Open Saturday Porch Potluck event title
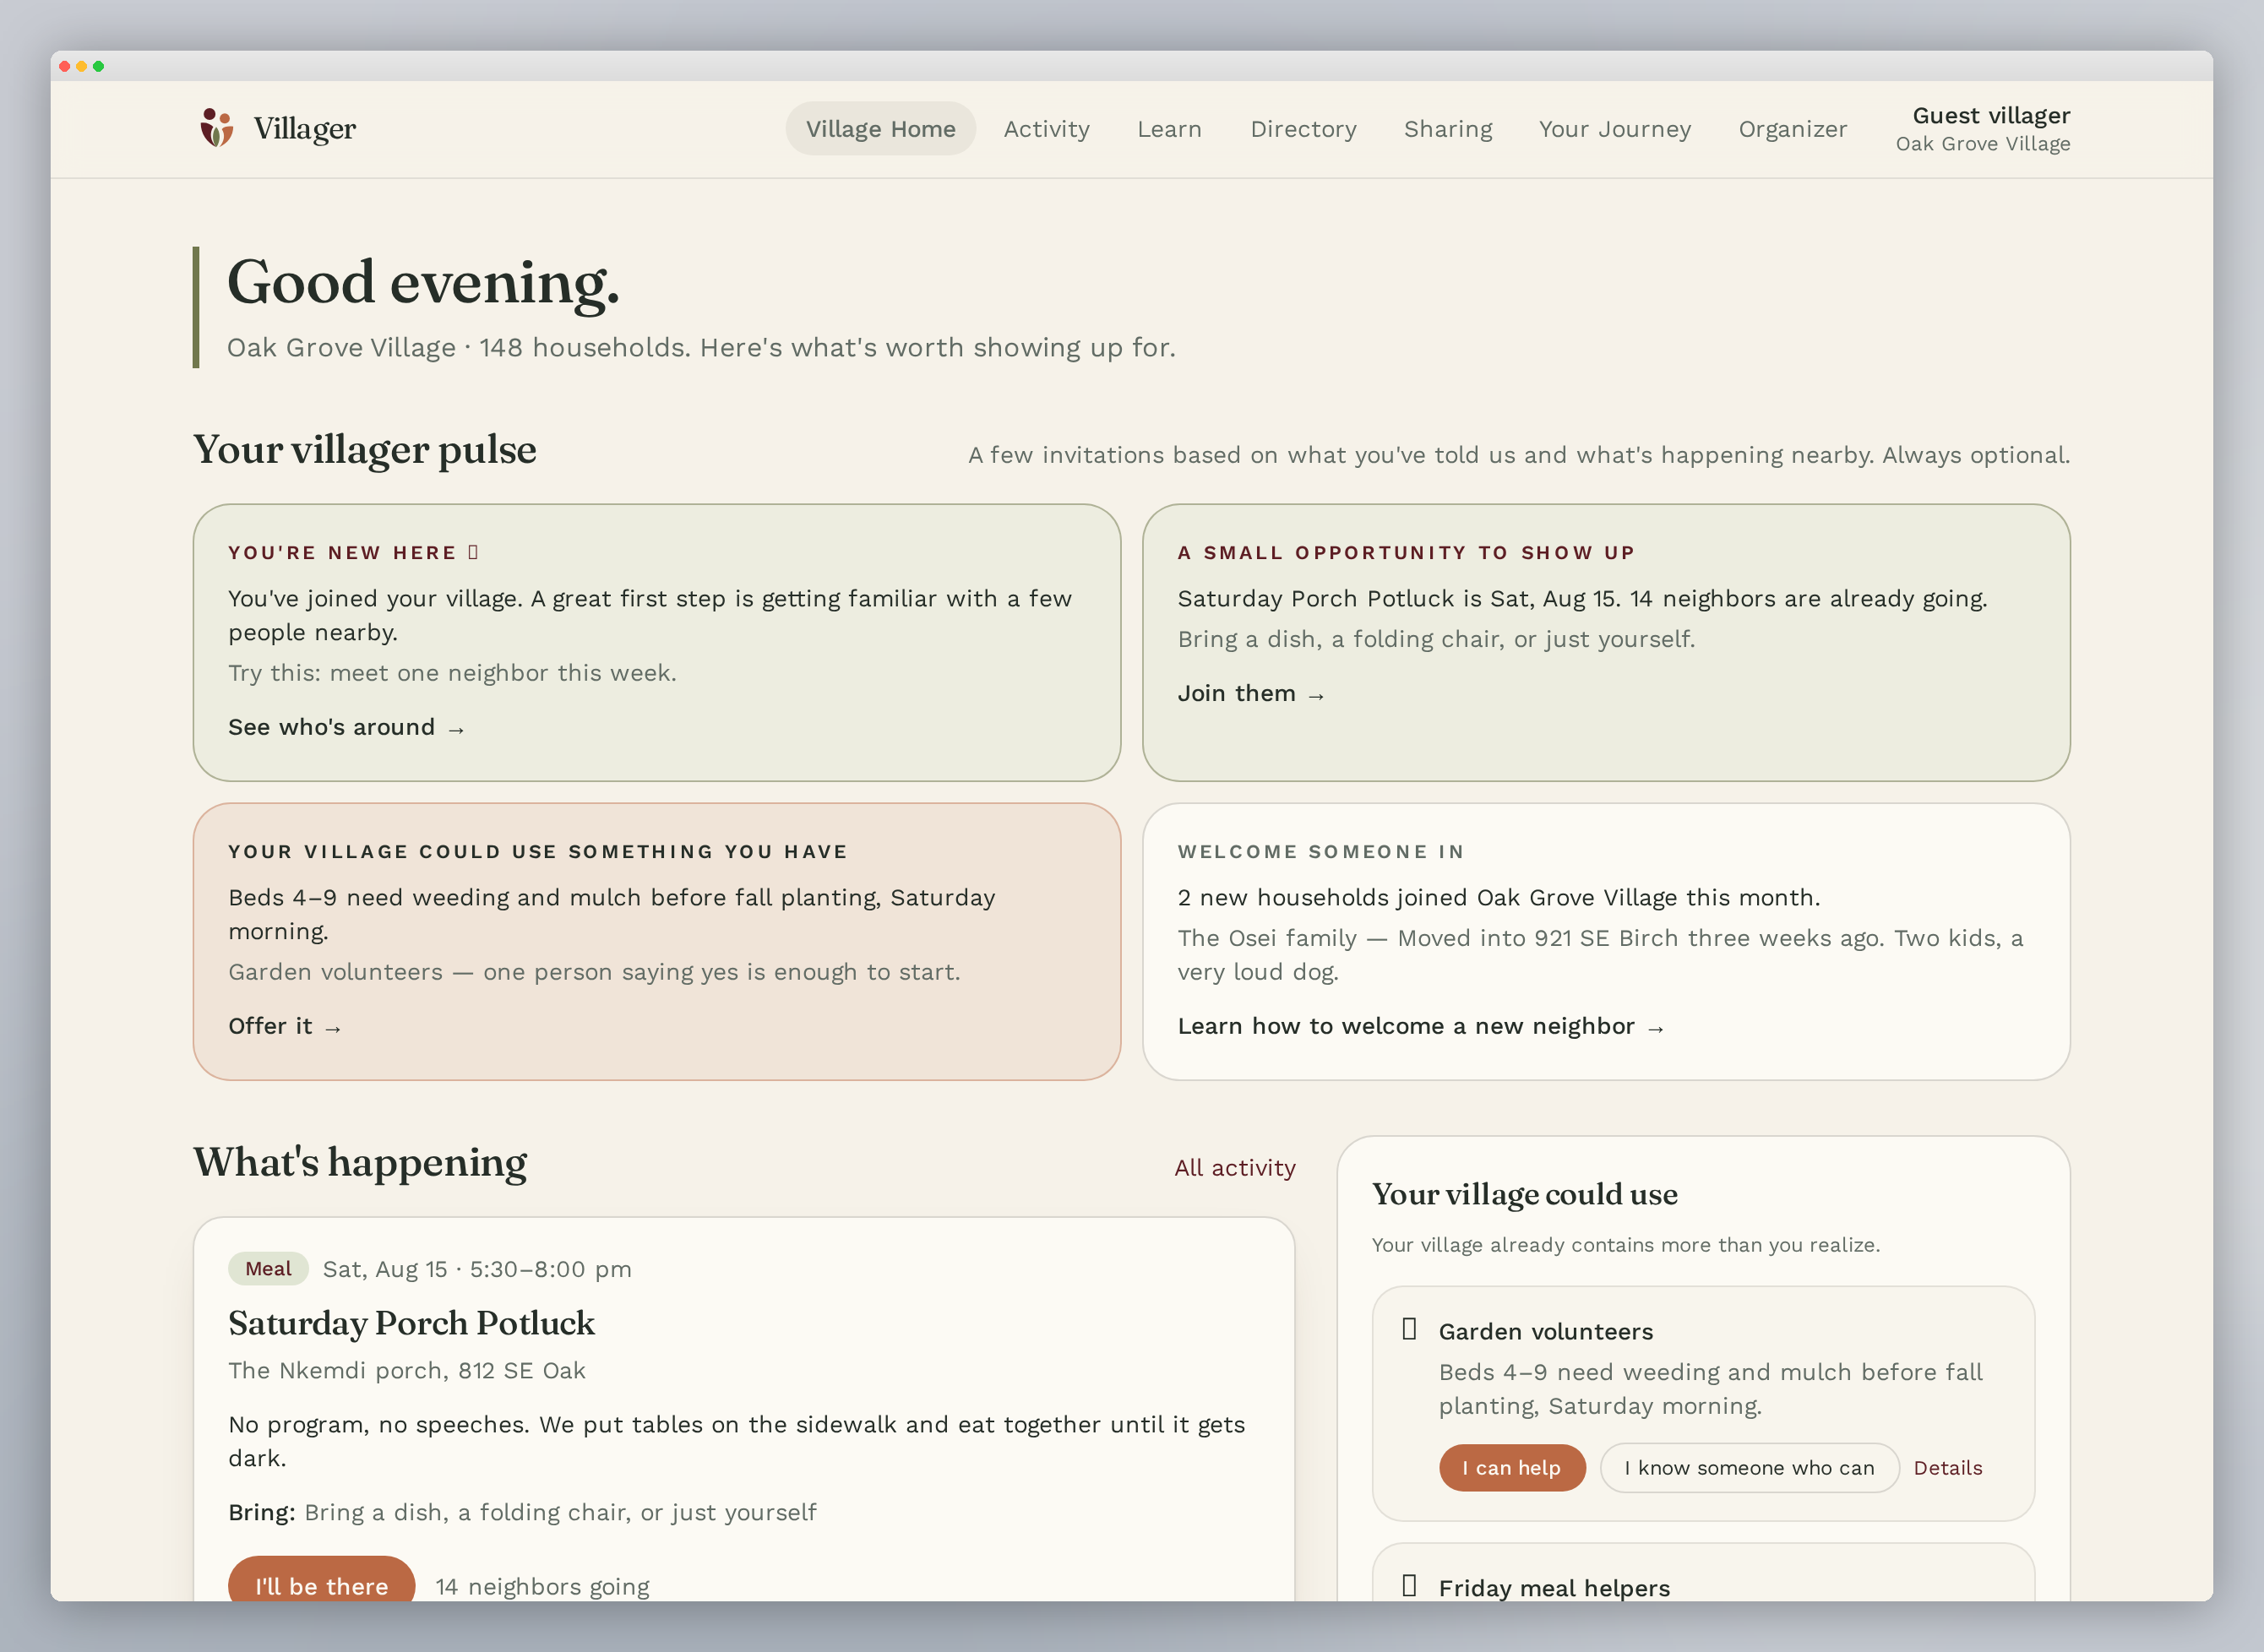2264x1652 pixels. pyautogui.click(x=411, y=1323)
